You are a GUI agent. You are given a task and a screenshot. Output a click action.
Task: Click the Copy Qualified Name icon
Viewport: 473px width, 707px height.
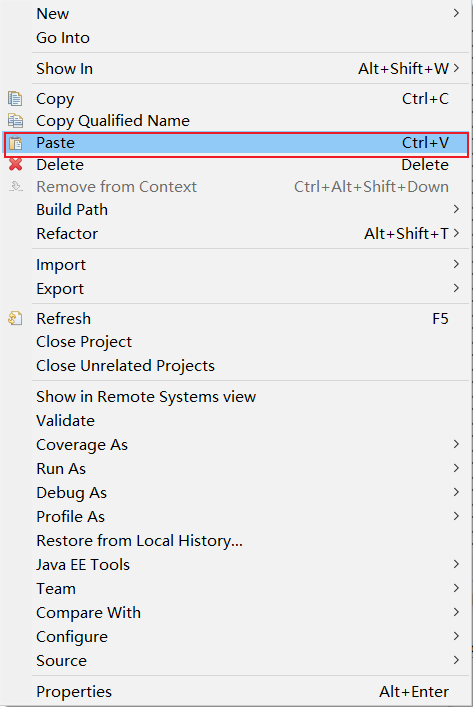pyautogui.click(x=15, y=120)
